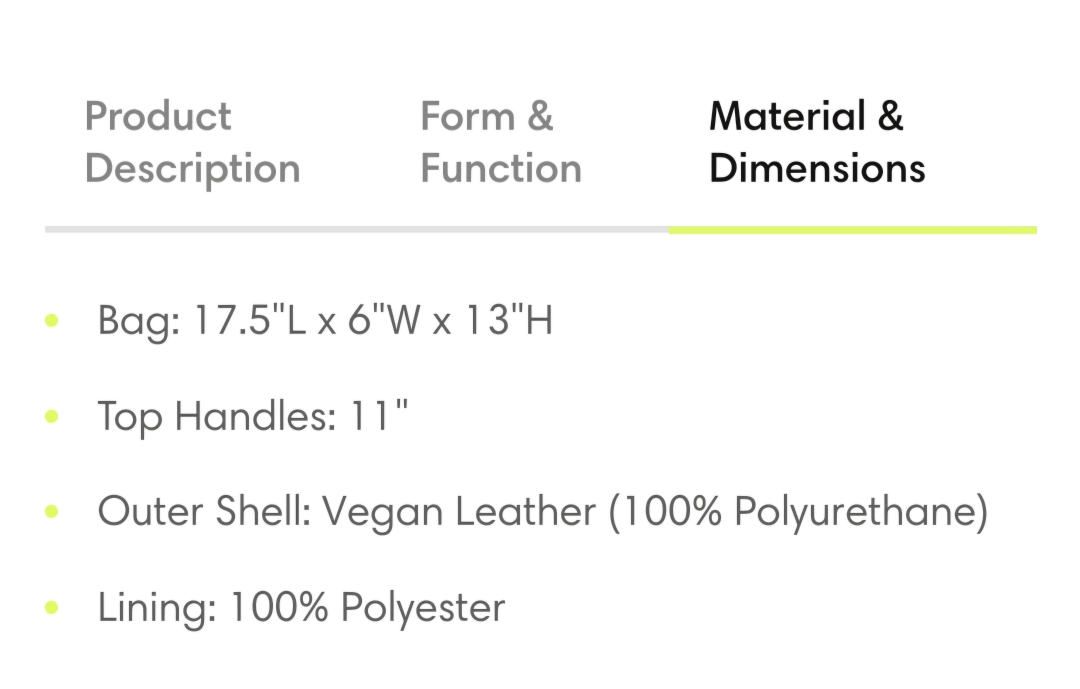Screen dimensions: 1080x689
Task: Click the bullet beside Lining
Action: coord(52,607)
